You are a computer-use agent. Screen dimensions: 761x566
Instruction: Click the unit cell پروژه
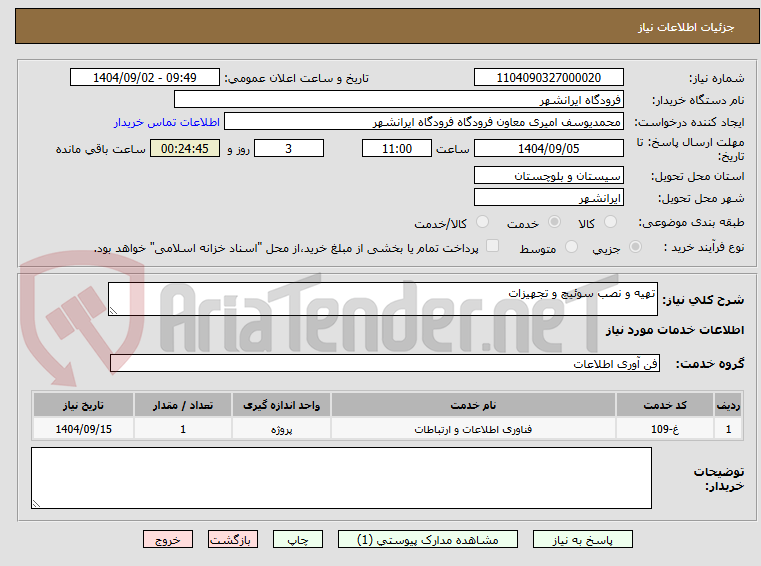point(281,429)
